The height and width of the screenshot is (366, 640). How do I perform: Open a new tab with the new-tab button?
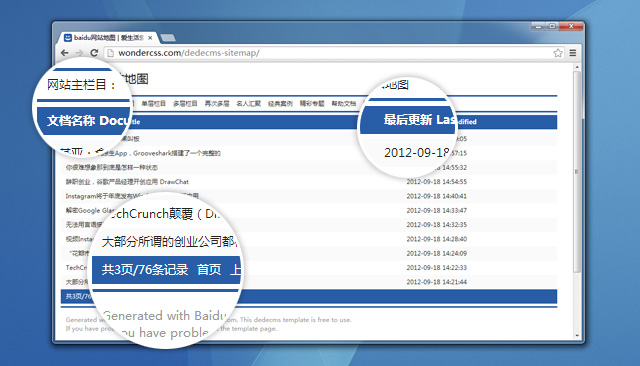pos(168,38)
